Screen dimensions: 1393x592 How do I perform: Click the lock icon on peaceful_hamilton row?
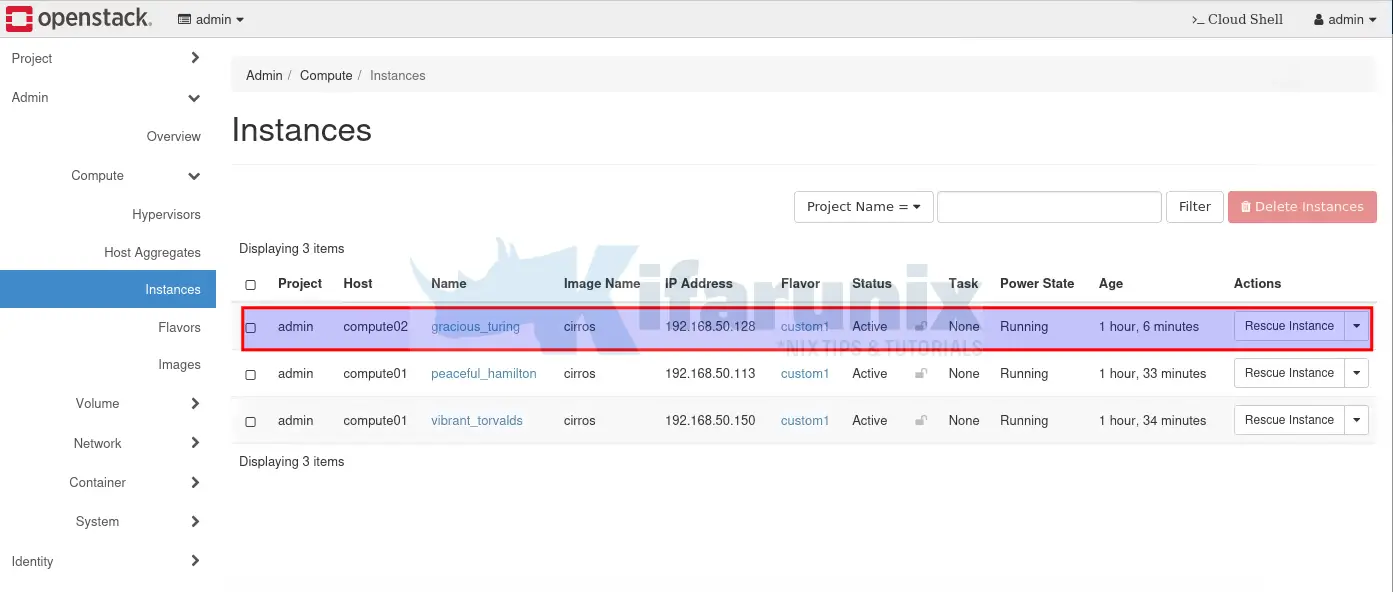click(x=920, y=373)
